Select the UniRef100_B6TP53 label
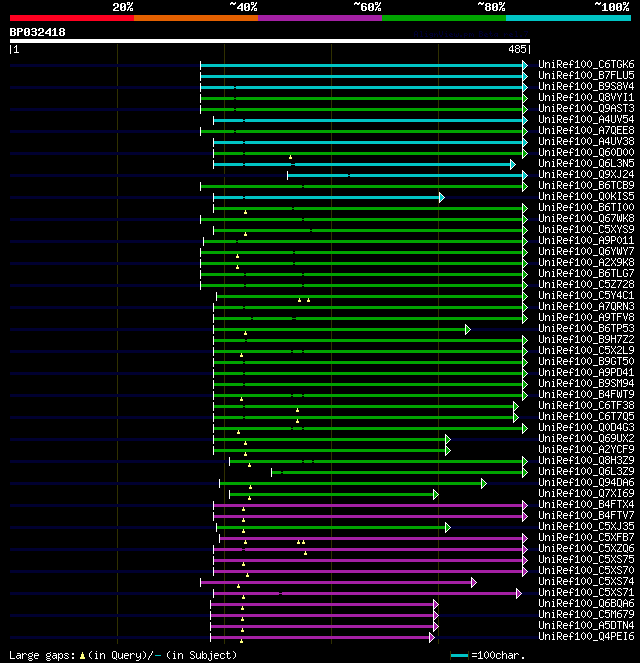640x663 pixels. pos(586,328)
